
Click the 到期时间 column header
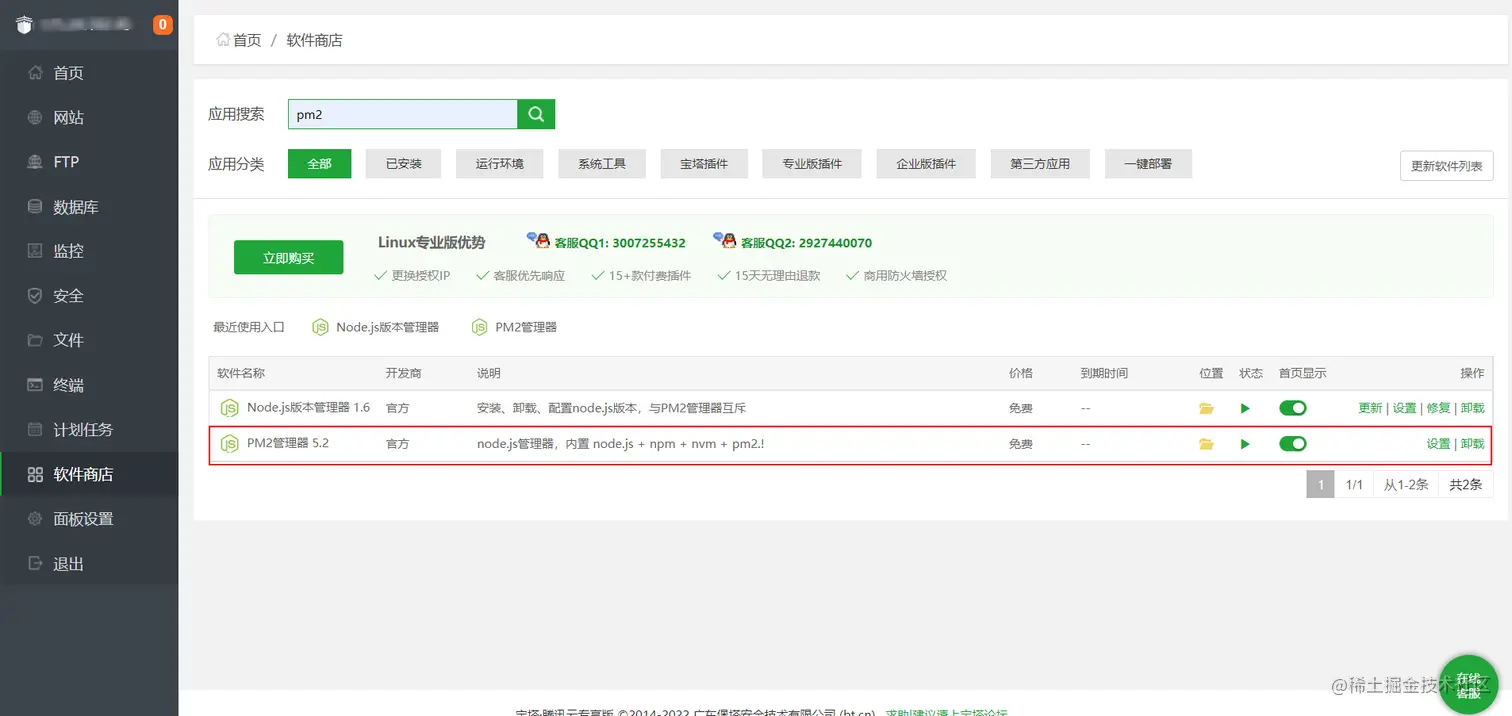point(1104,373)
